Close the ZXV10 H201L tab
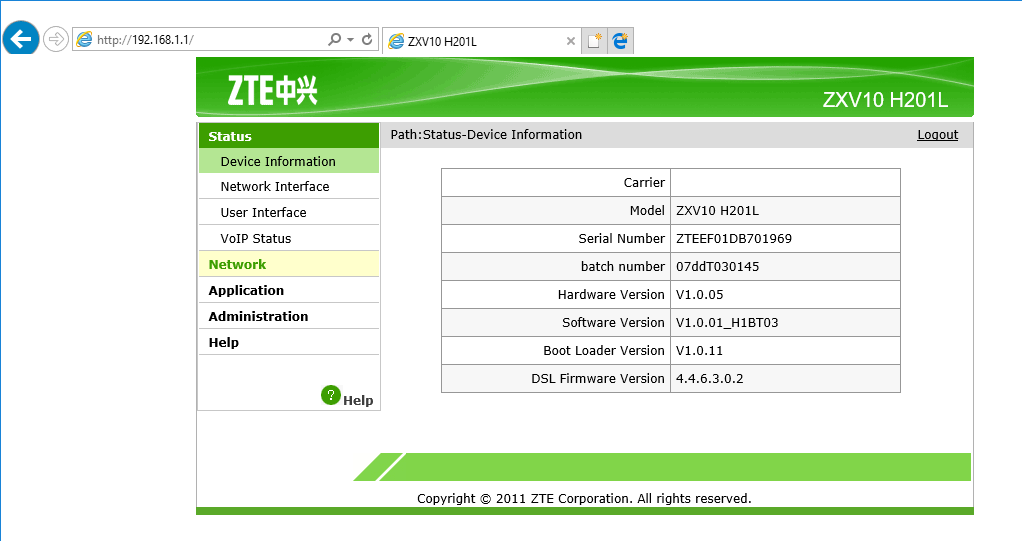Viewport: 1022px width, 541px height. coord(571,41)
